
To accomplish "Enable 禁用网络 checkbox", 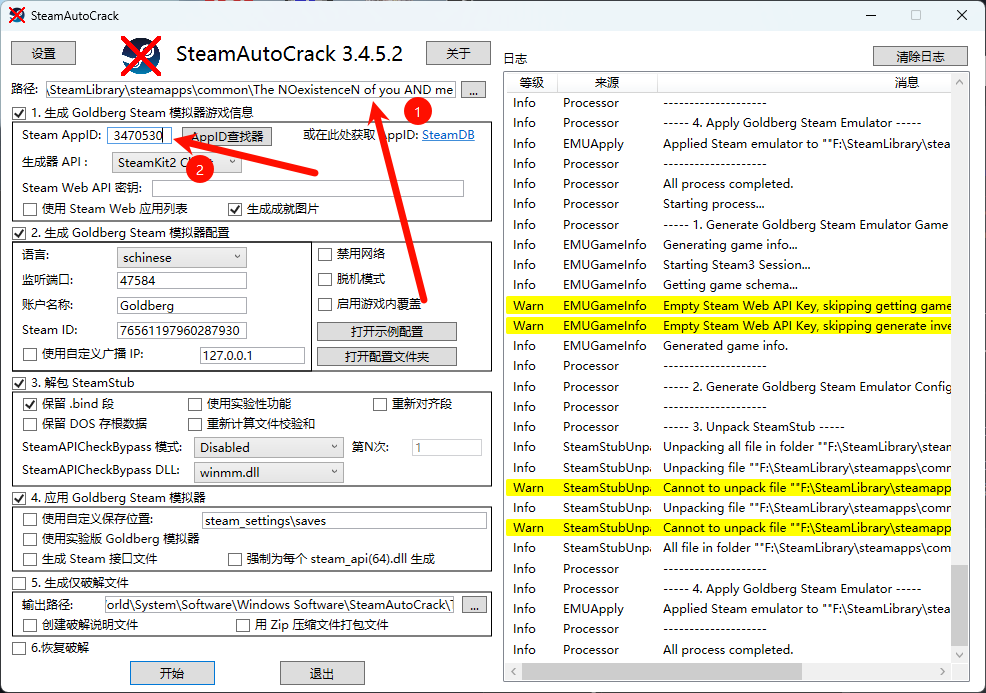I will [x=325, y=254].
